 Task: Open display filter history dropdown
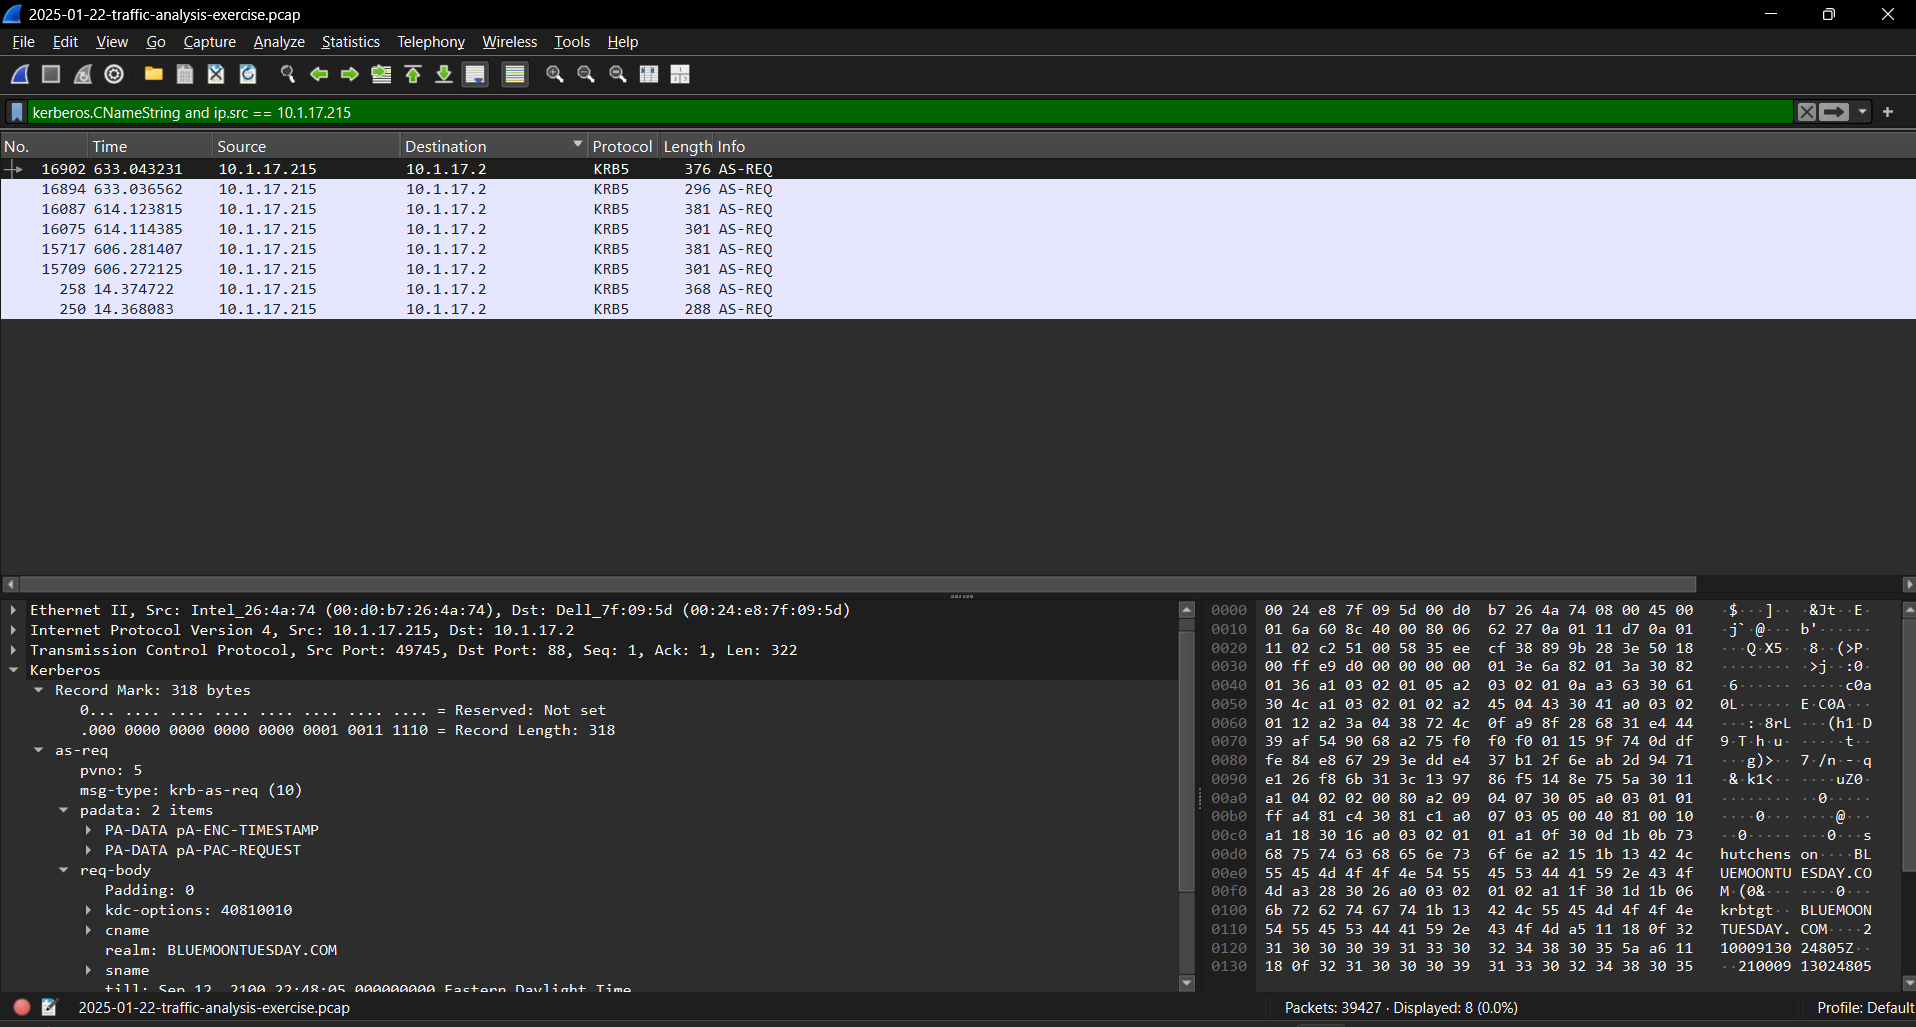(1862, 112)
